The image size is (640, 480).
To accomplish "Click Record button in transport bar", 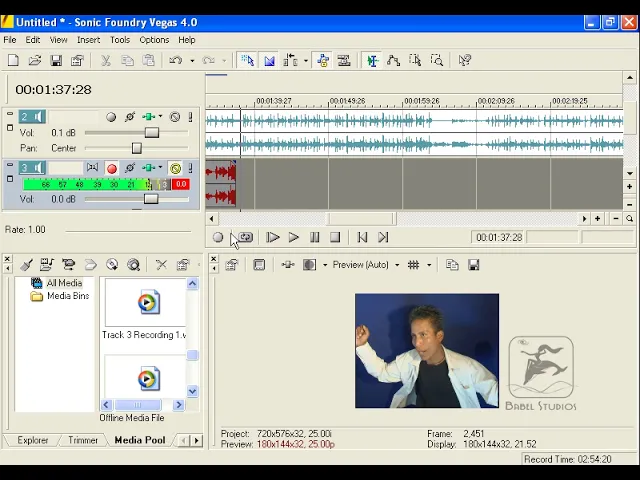I will [x=218, y=237].
